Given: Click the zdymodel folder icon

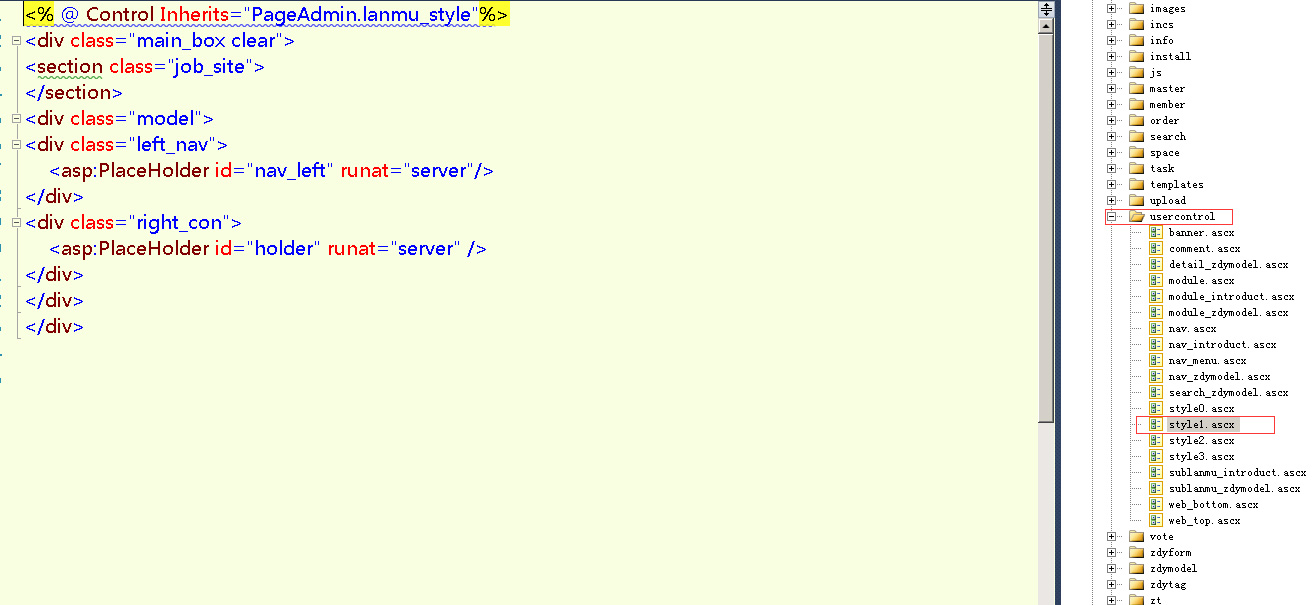Looking at the screenshot, I should (1136, 569).
